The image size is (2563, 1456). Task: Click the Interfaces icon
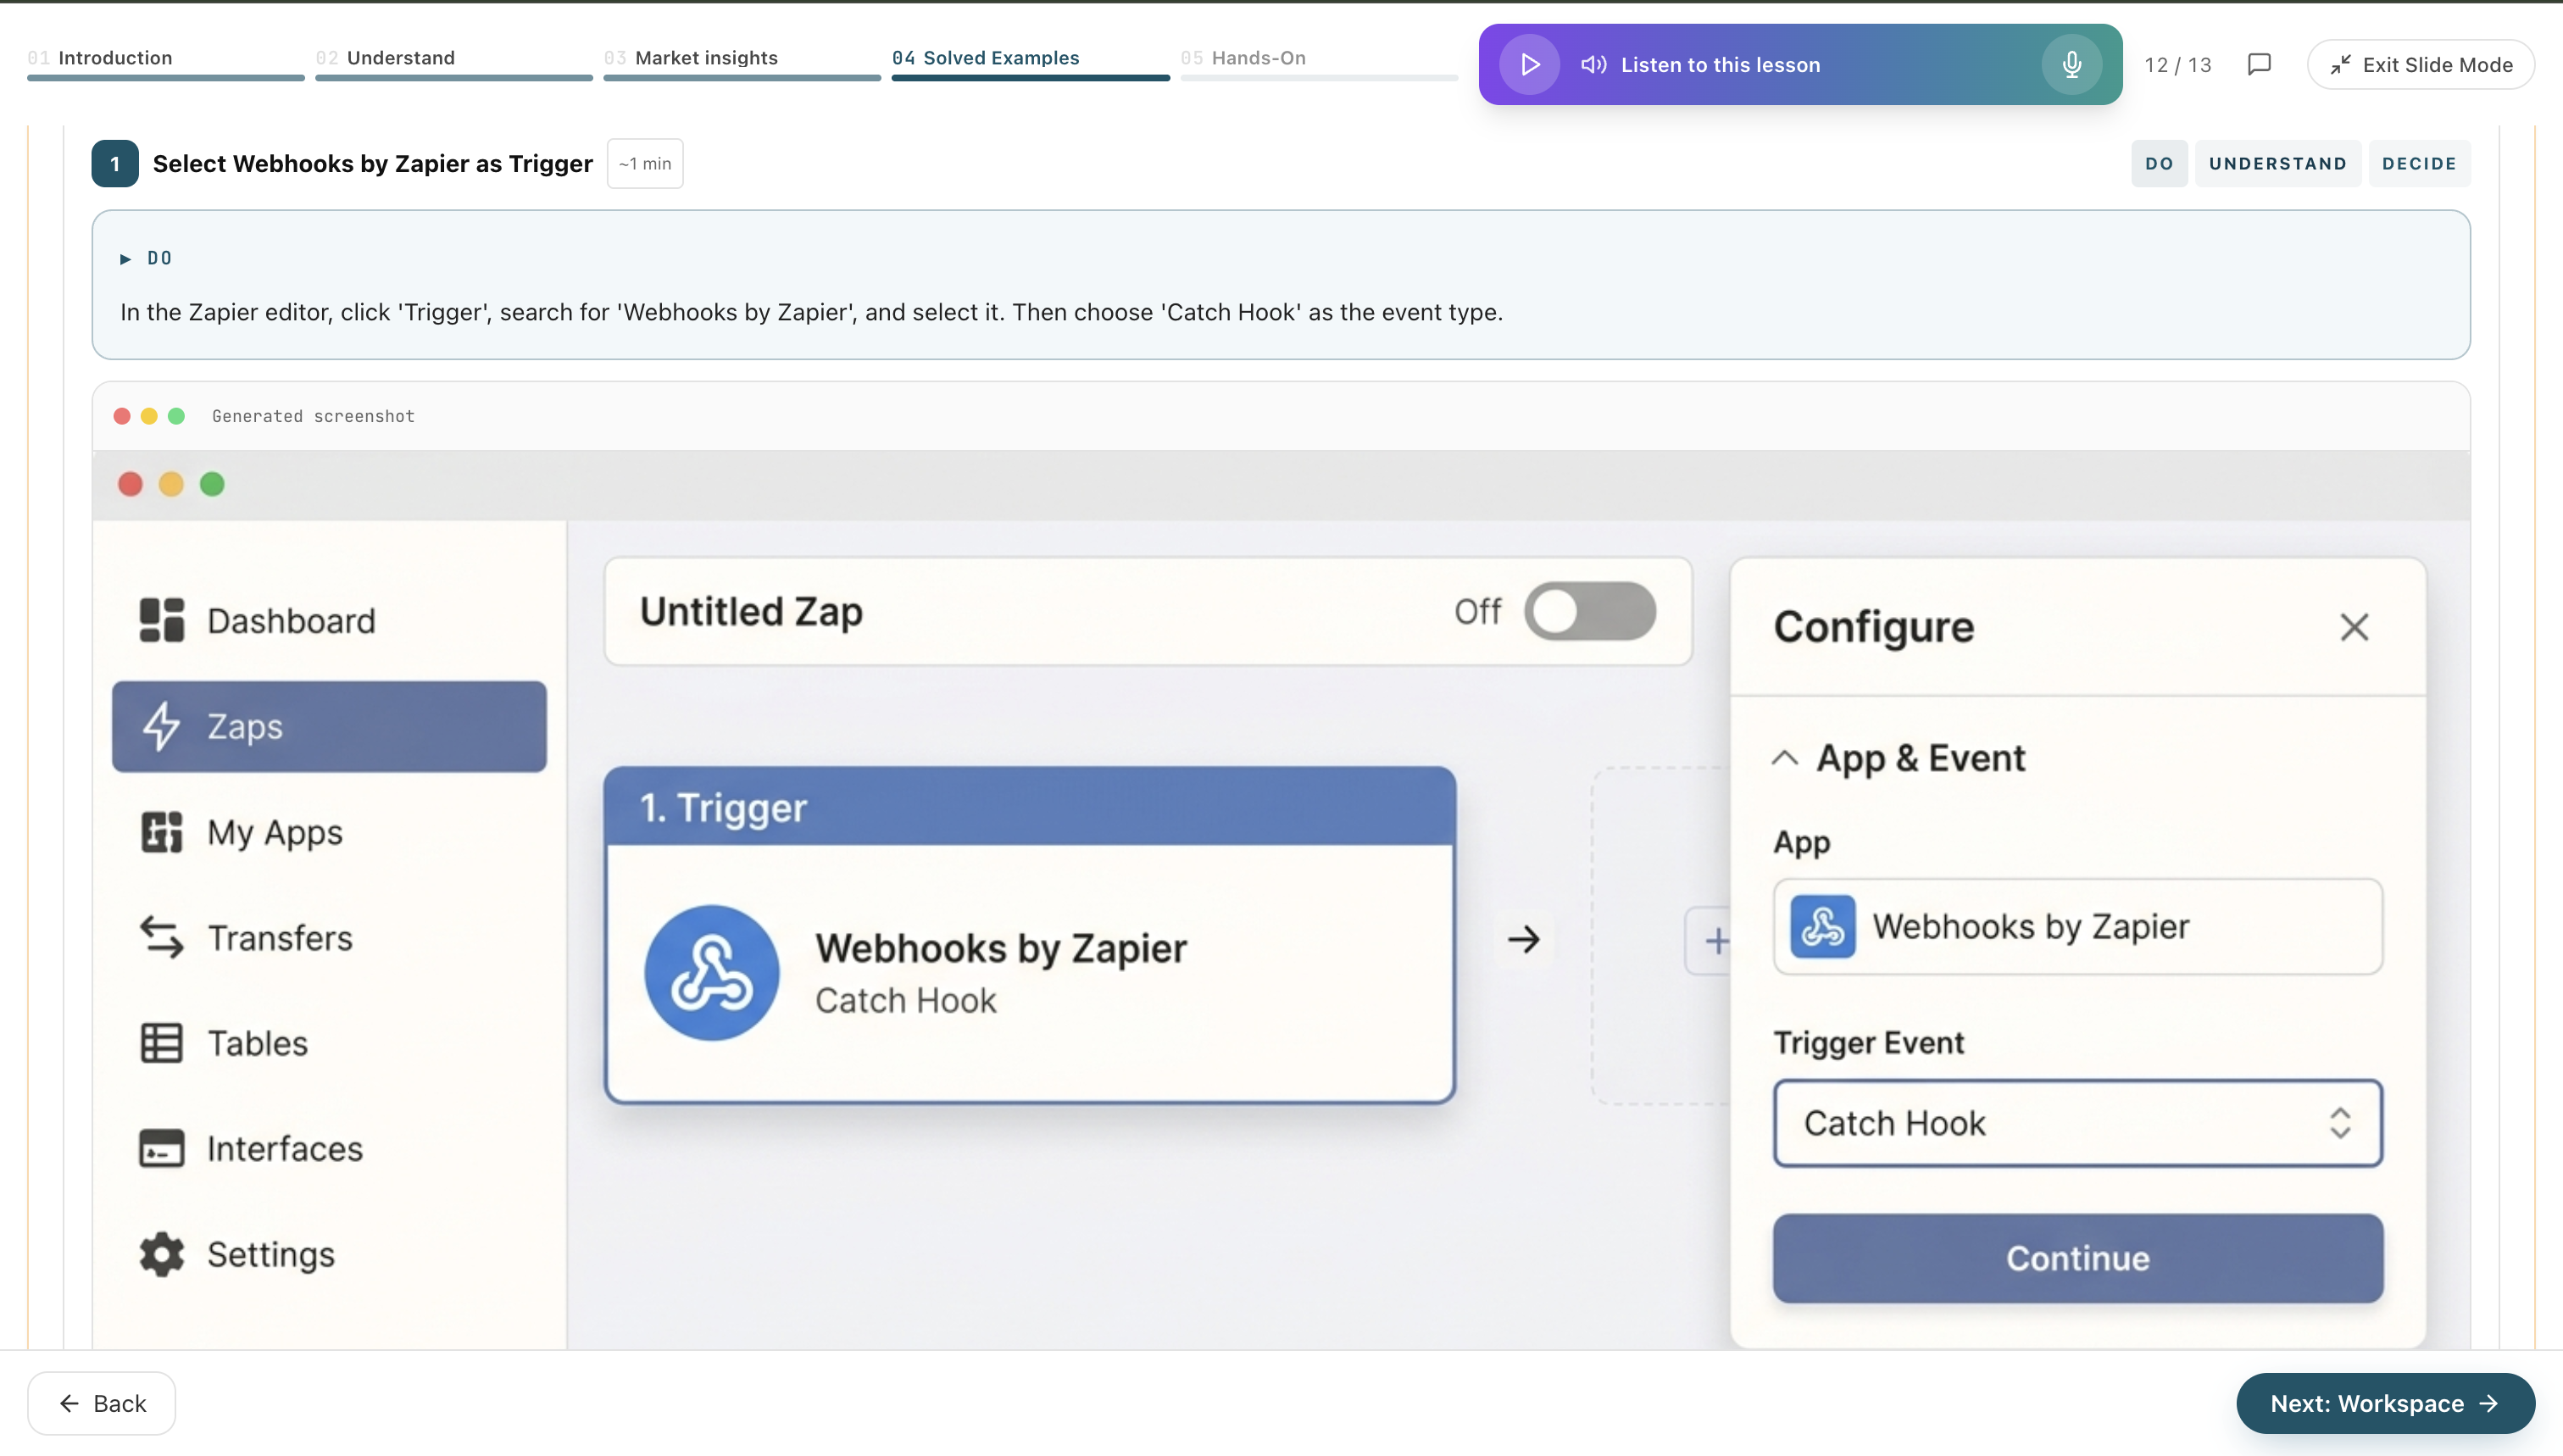click(x=161, y=1148)
